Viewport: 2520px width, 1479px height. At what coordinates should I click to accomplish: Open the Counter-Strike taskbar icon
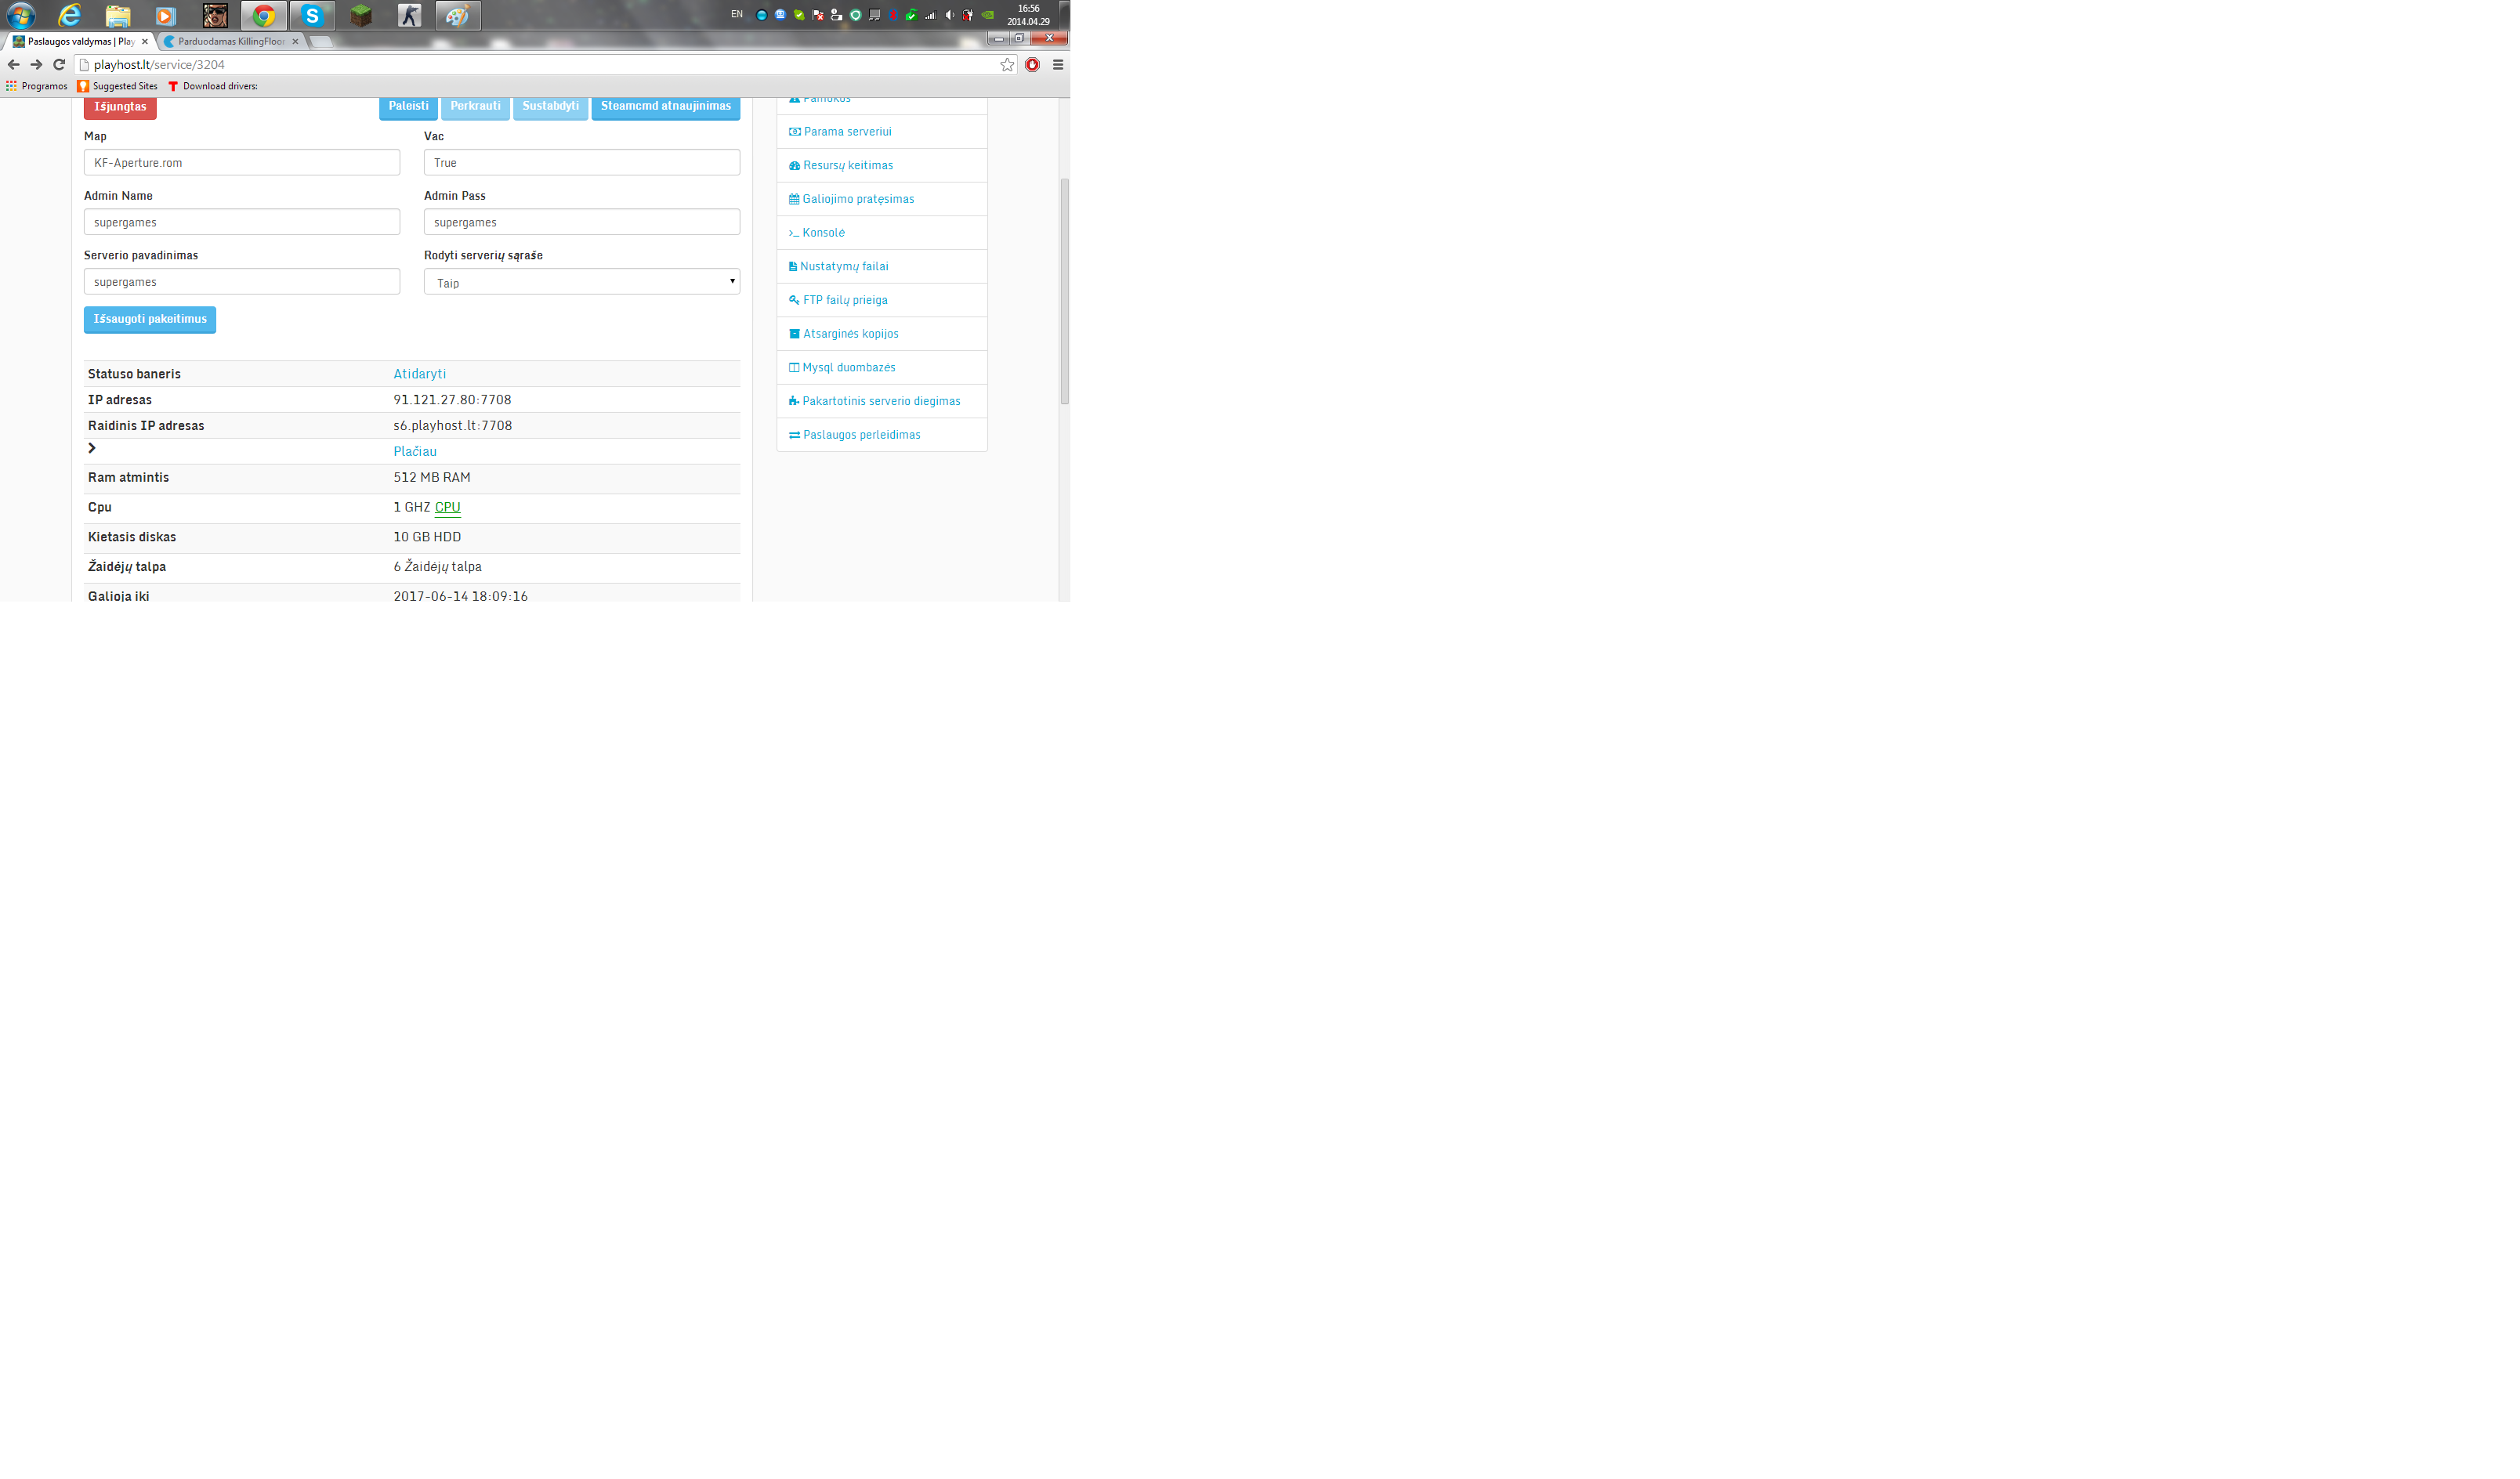click(x=409, y=15)
